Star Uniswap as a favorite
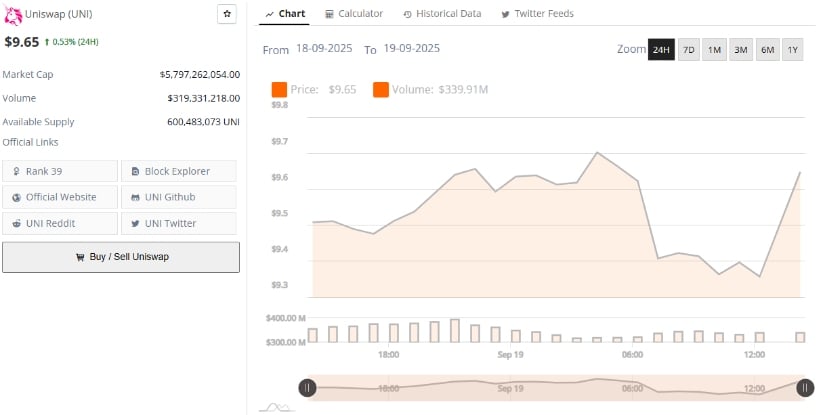 tap(227, 14)
